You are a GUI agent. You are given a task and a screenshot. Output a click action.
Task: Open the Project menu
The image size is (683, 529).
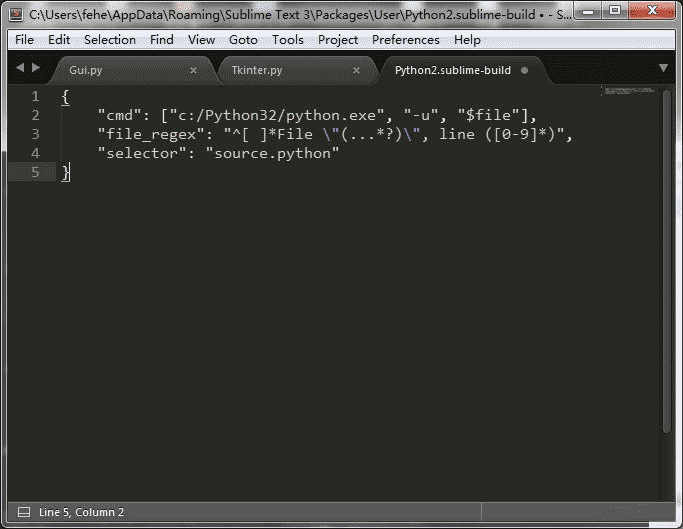point(338,40)
